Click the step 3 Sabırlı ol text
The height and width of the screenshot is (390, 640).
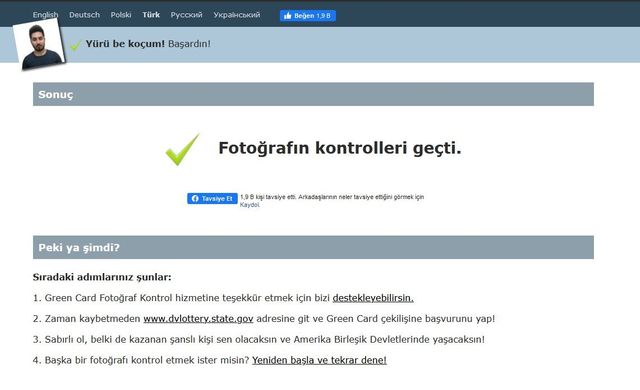[x=259, y=339]
